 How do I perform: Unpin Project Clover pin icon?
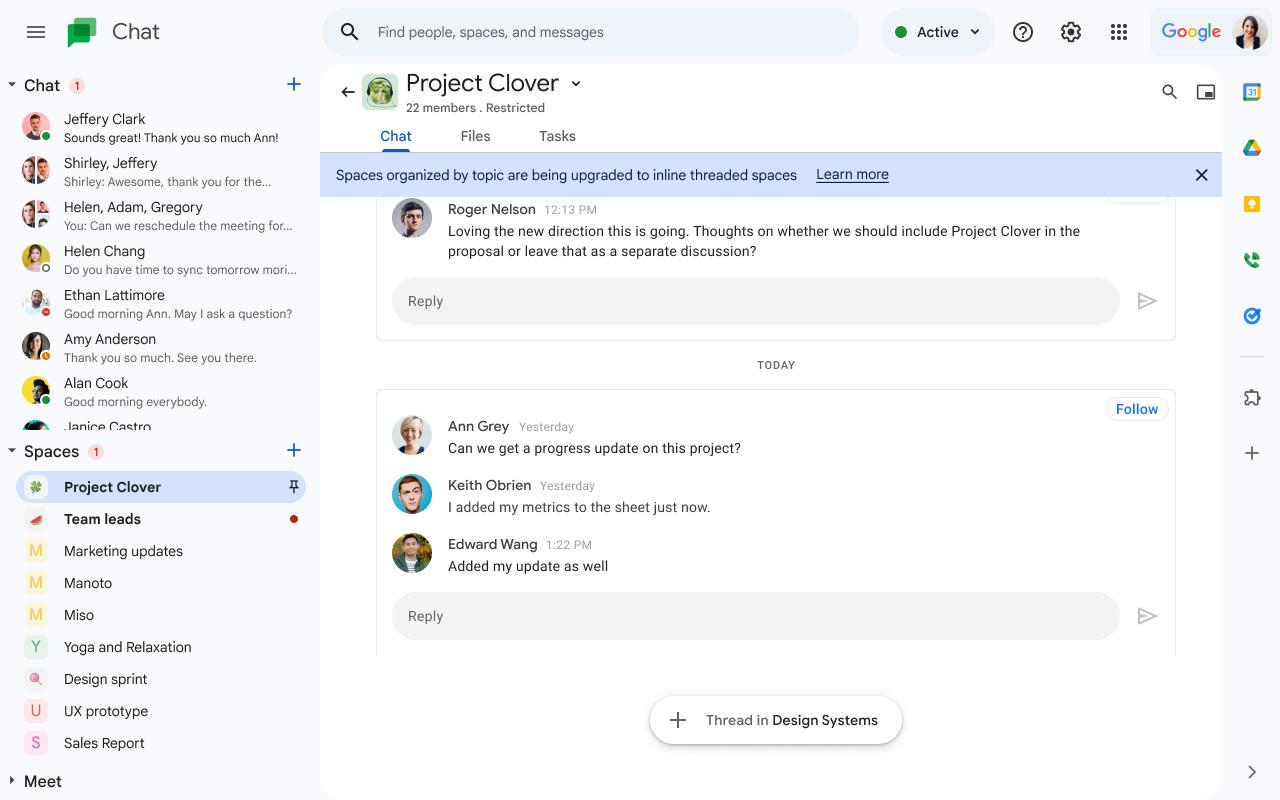coord(294,487)
